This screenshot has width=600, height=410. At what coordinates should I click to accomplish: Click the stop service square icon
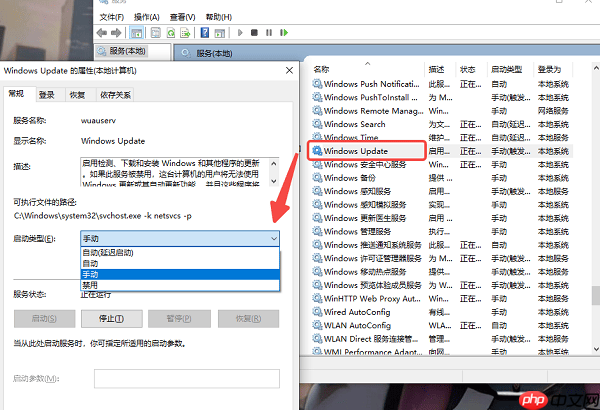254,33
